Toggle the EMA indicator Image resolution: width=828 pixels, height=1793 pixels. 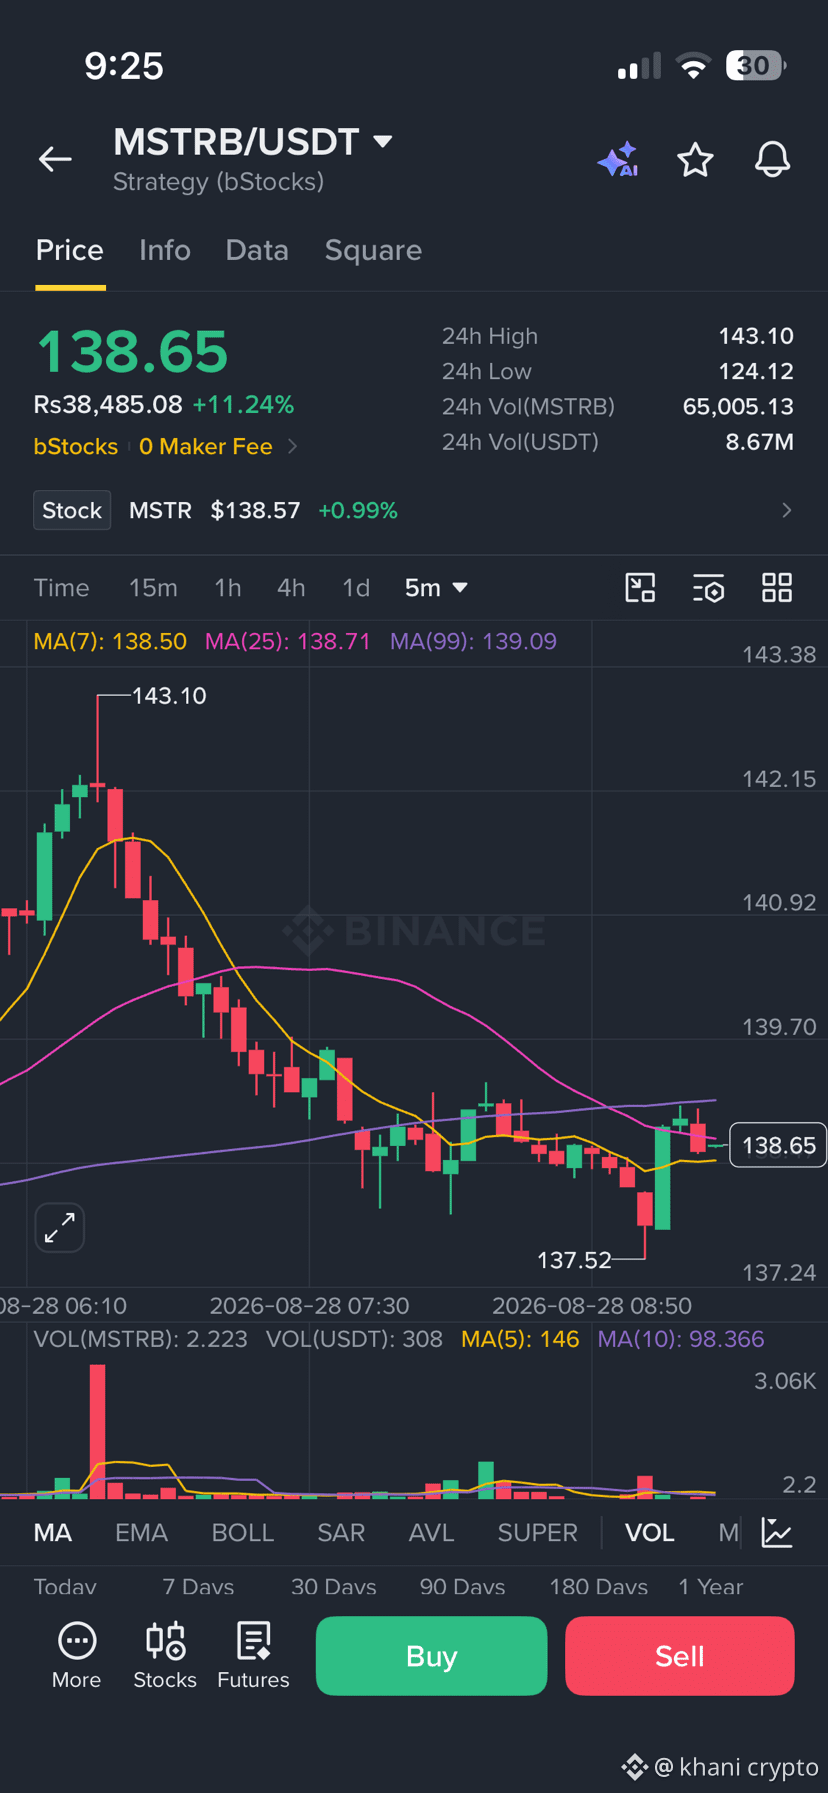click(141, 1533)
